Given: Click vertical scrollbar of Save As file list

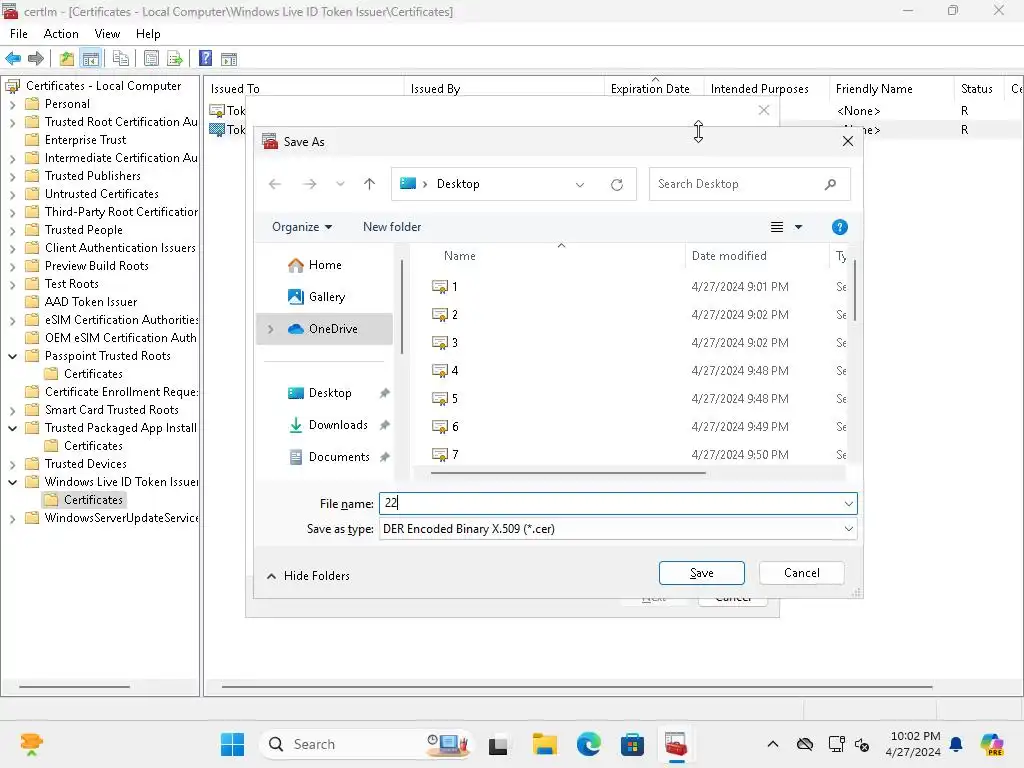Looking at the screenshot, I should (x=854, y=291).
